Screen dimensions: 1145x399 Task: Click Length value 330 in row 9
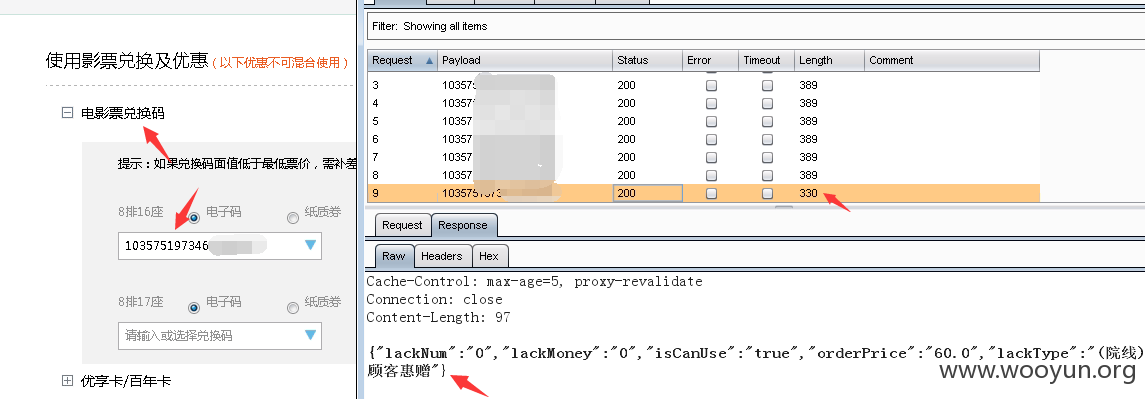coord(808,194)
